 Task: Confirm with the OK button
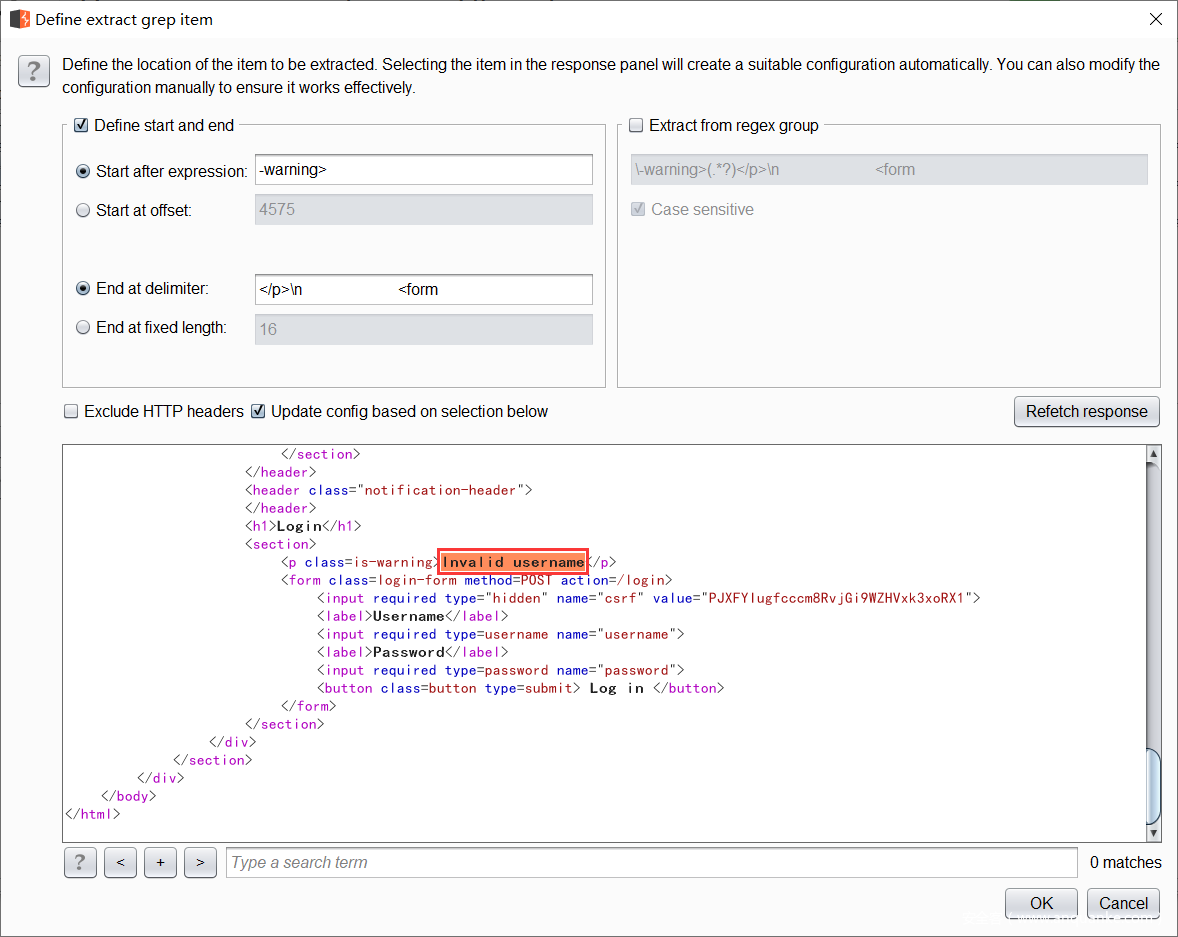click(1041, 903)
